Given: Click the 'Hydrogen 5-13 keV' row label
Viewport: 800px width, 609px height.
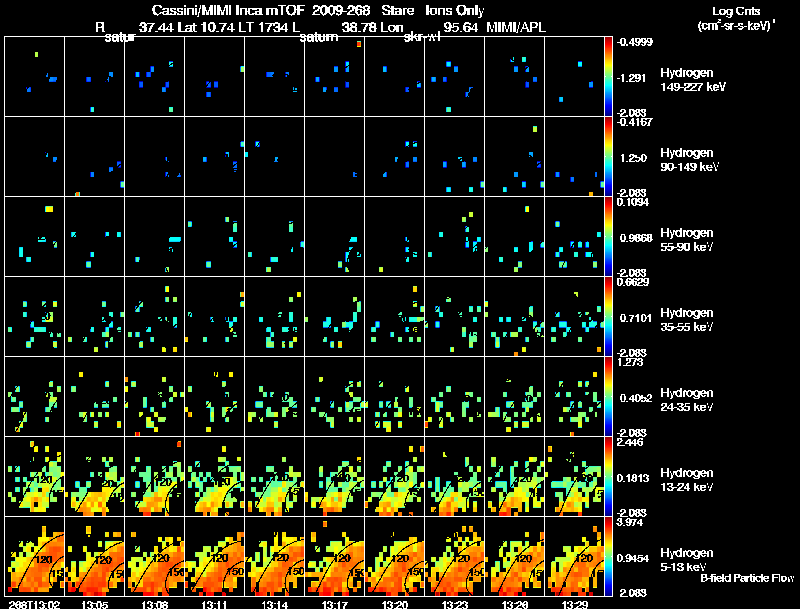Looking at the screenshot, I should (687, 560).
